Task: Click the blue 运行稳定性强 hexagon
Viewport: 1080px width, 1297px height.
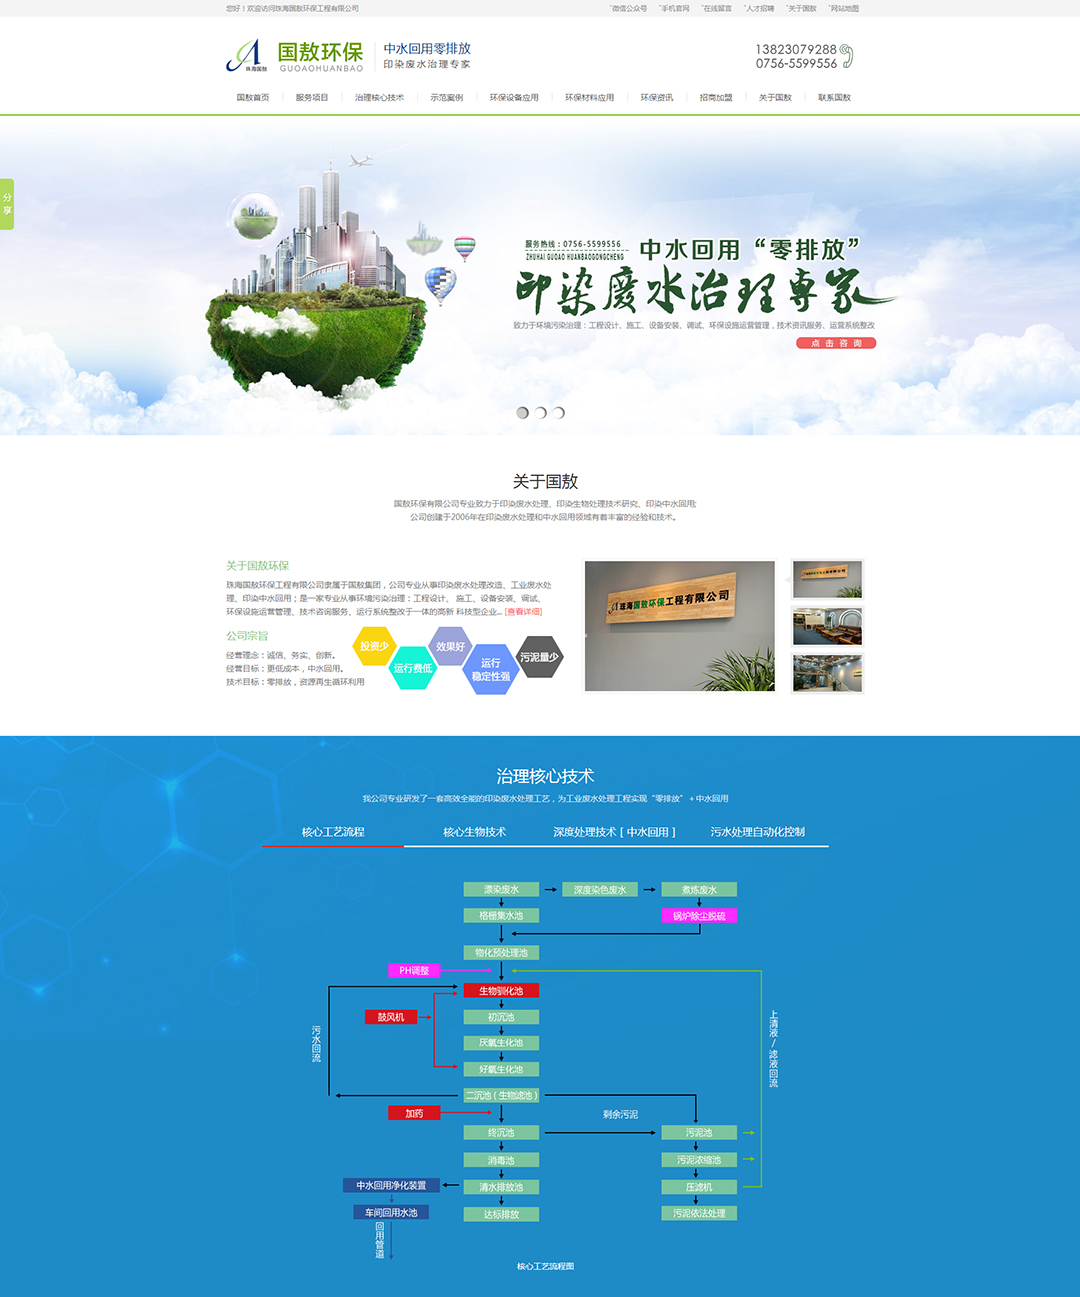Action: (x=490, y=670)
